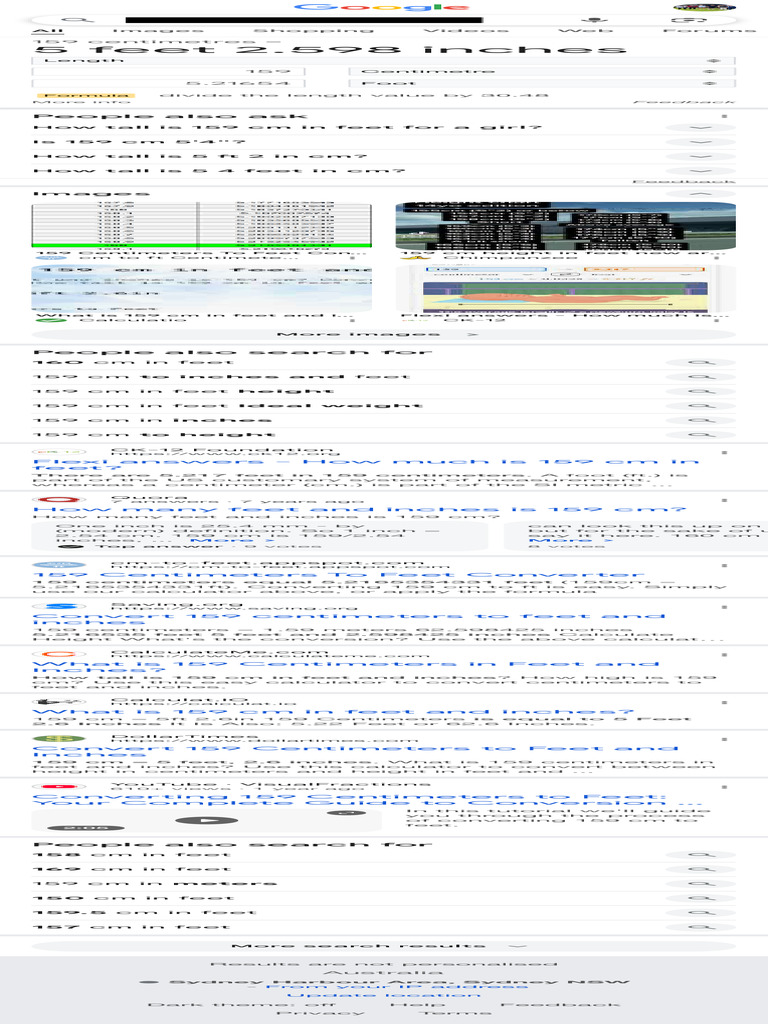The height and width of the screenshot is (1024, 768).
Task: Click the 5.21654 result field
Action: coord(168,84)
